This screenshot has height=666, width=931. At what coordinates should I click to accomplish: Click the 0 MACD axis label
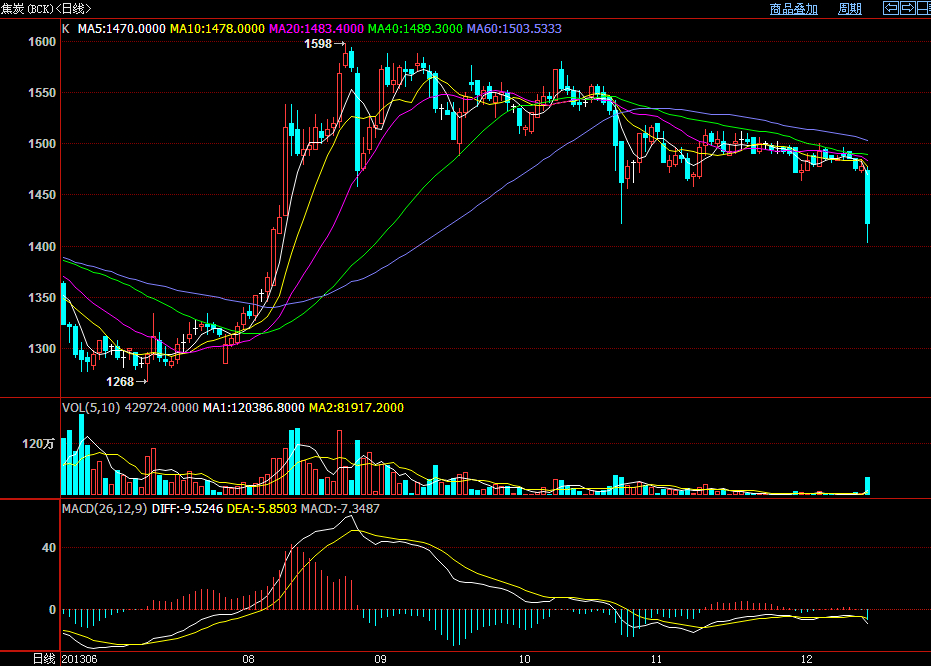(x=52, y=610)
